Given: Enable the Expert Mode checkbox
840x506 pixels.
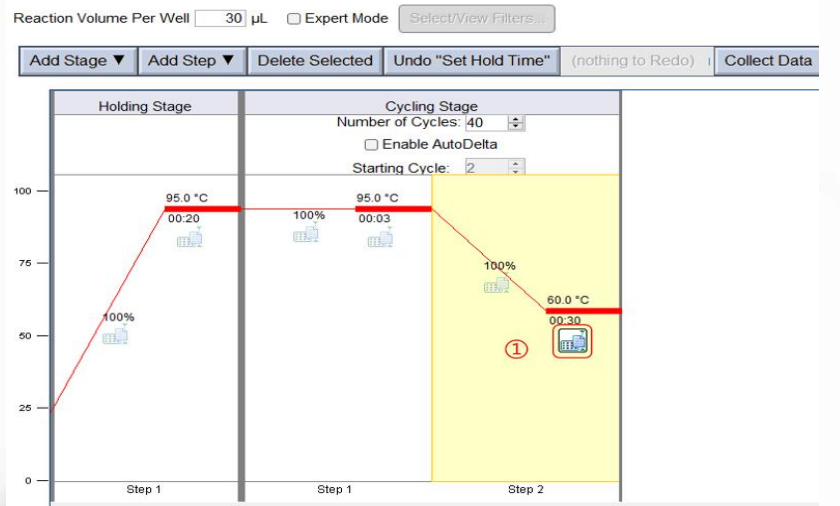Looking at the screenshot, I should click(x=294, y=19).
